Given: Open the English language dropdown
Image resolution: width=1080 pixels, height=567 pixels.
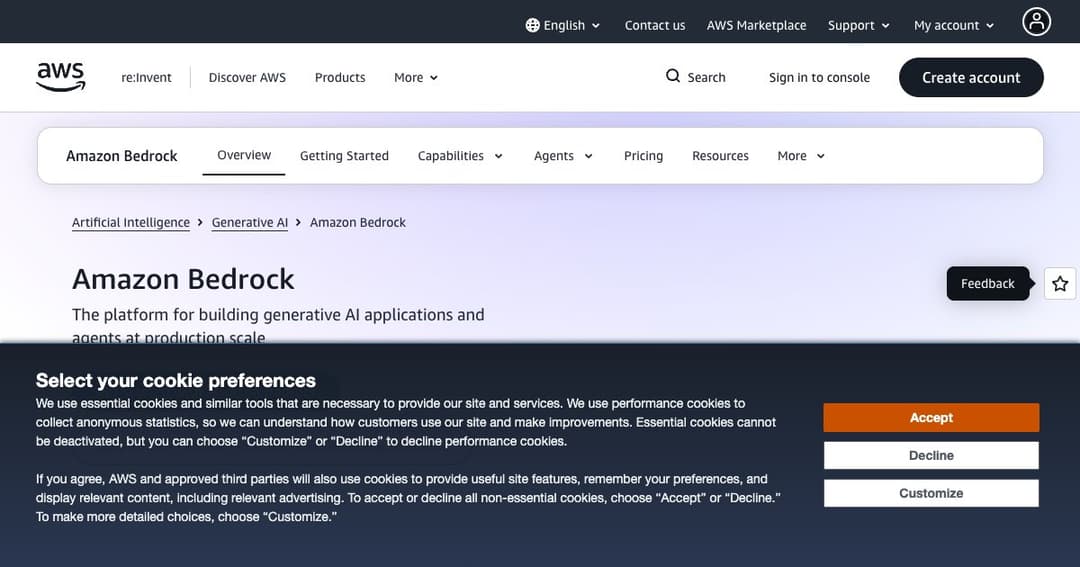Looking at the screenshot, I should (563, 25).
